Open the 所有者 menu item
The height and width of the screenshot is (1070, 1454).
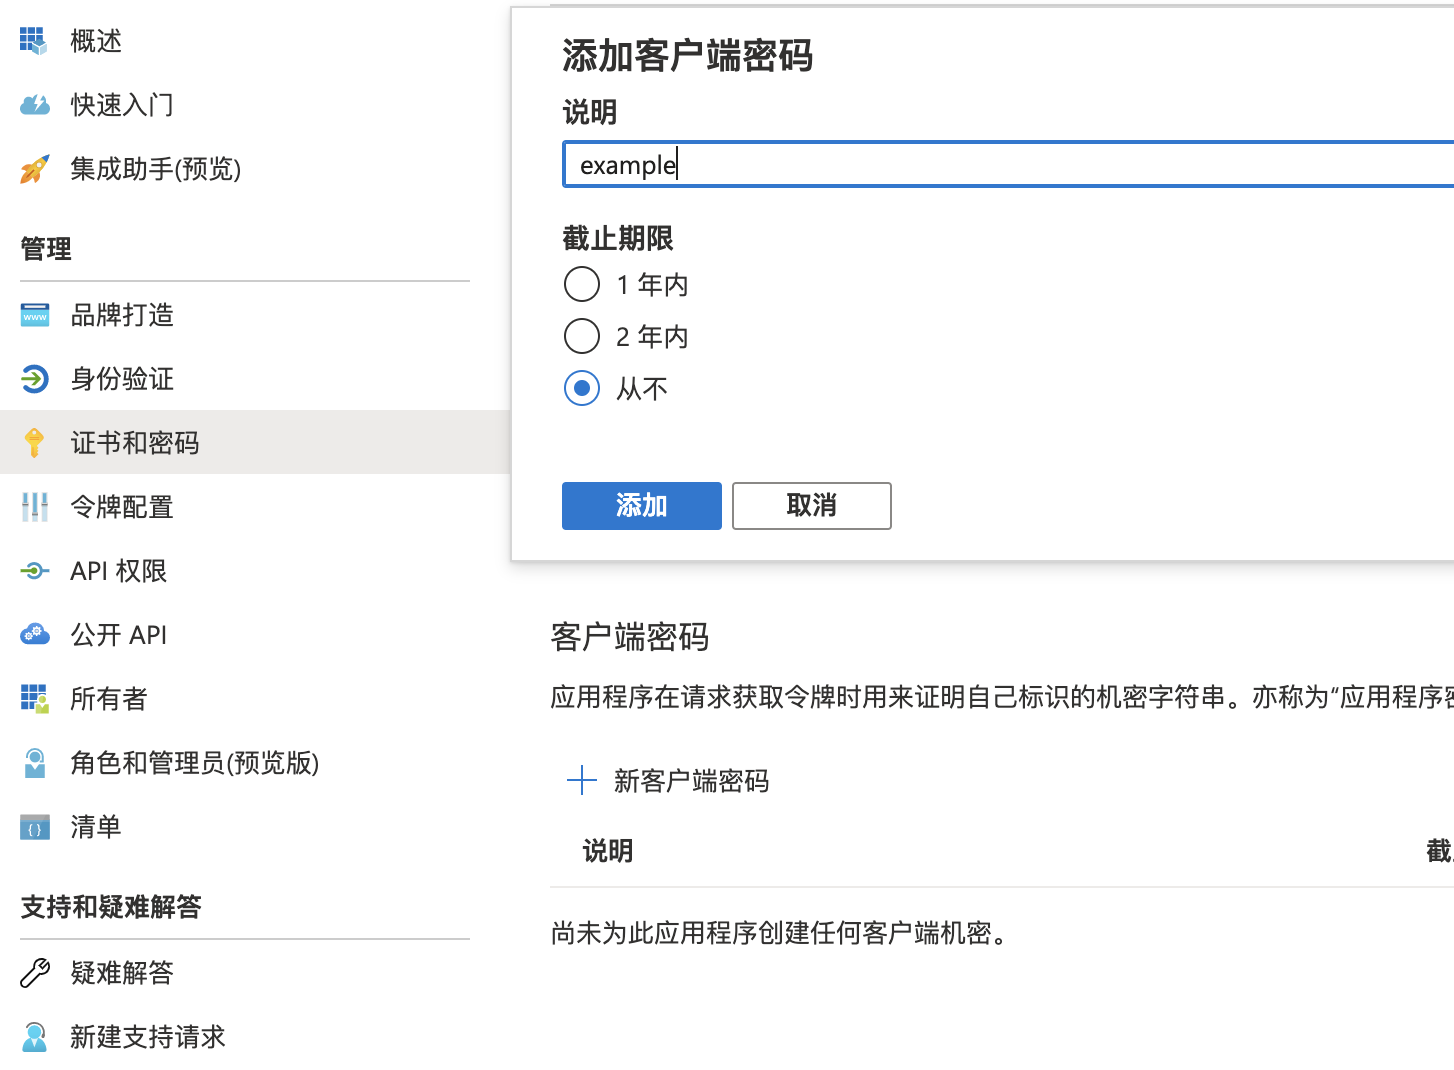tap(108, 699)
